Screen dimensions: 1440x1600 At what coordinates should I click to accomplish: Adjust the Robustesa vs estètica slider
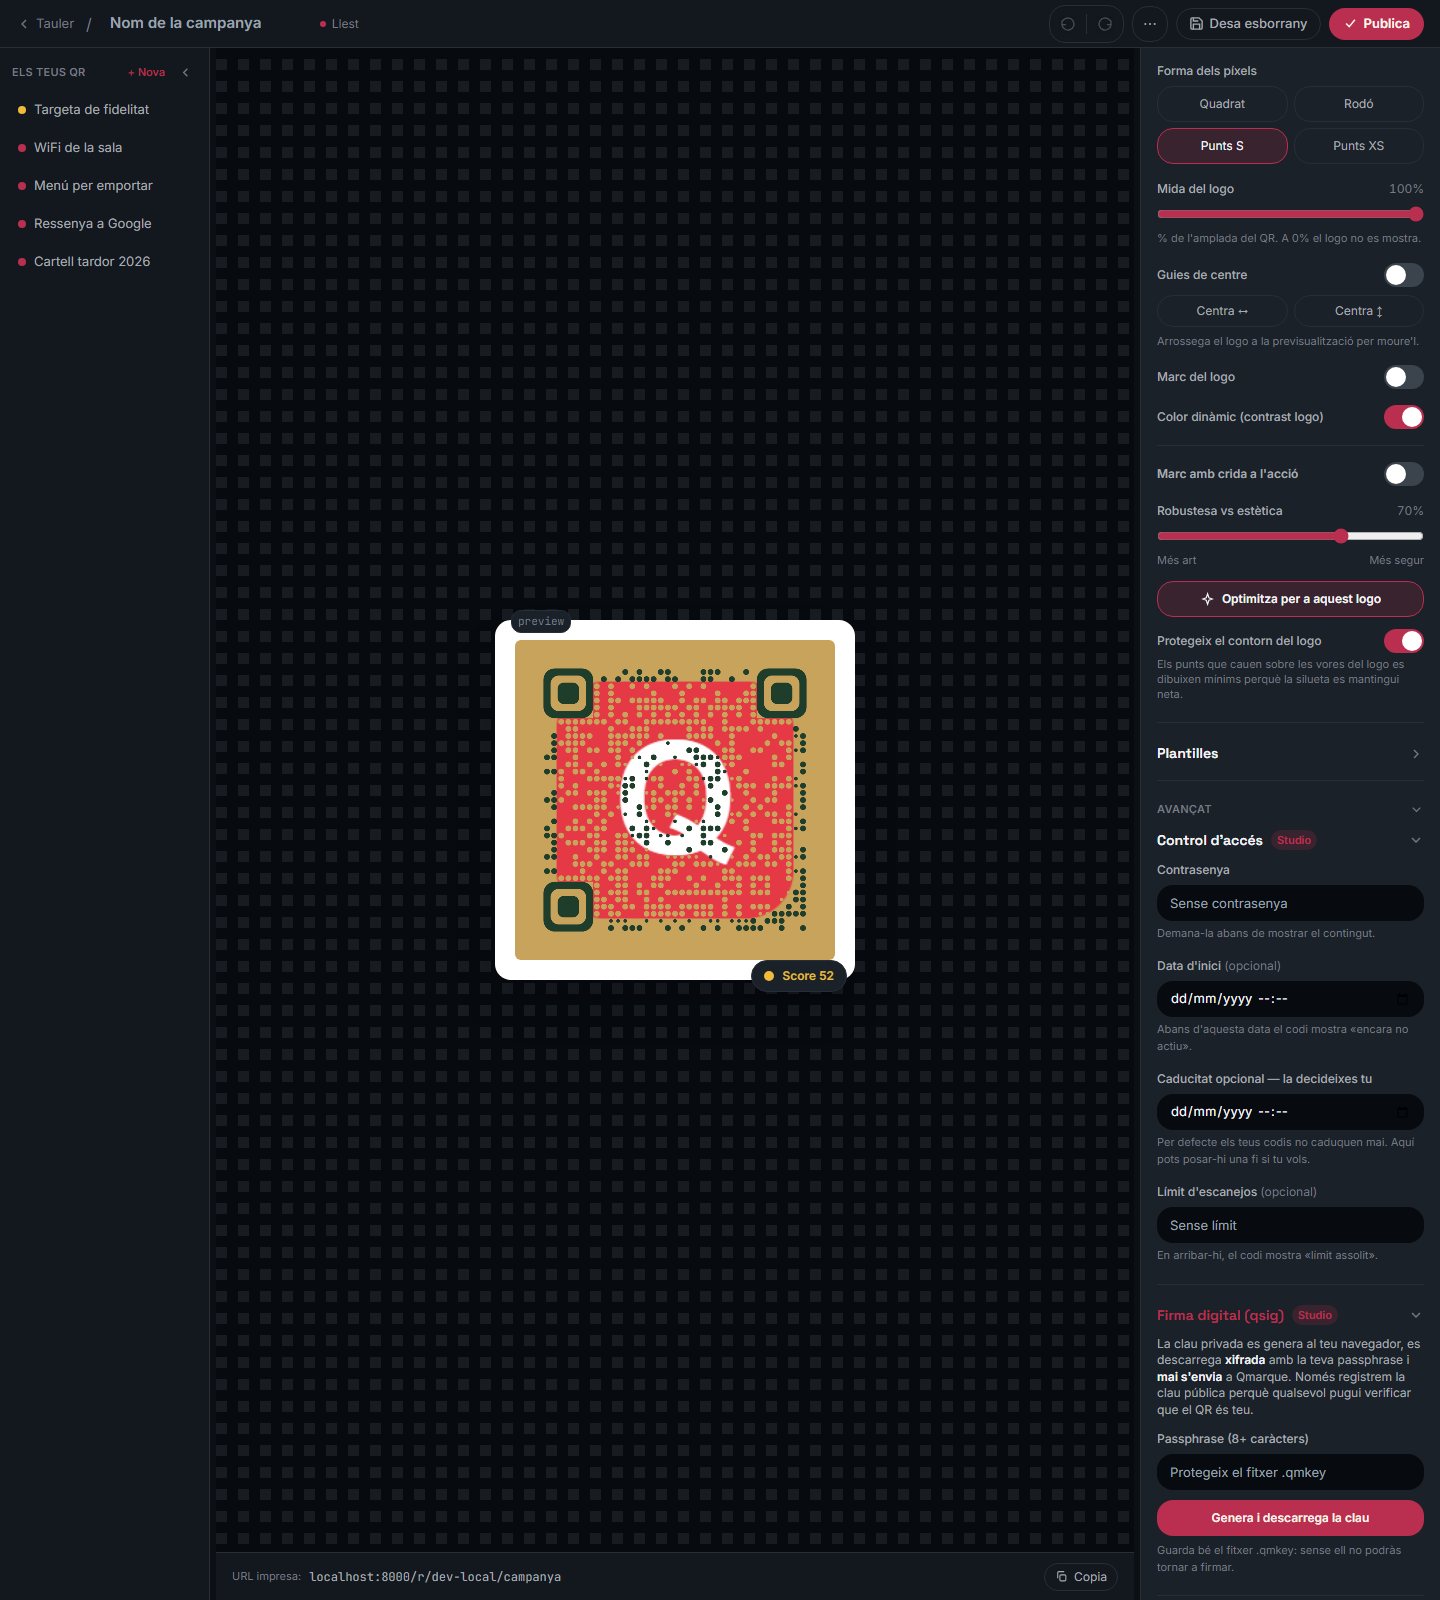pyautogui.click(x=1290, y=536)
